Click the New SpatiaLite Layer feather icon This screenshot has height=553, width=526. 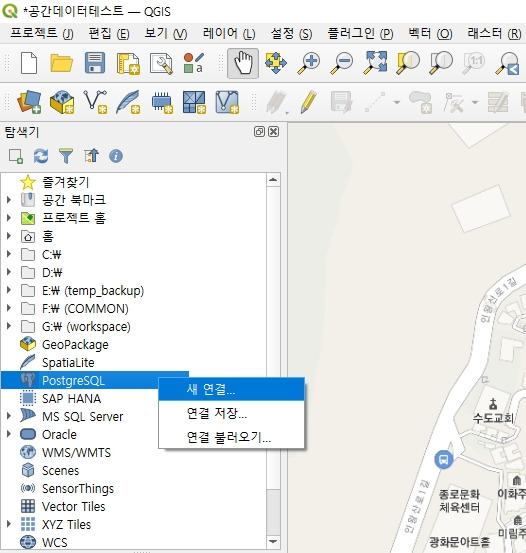click(x=128, y=102)
